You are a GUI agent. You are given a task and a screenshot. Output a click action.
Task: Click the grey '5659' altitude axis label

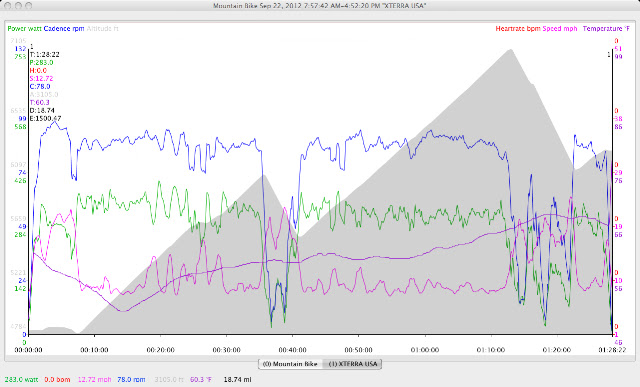pyautogui.click(x=18, y=218)
